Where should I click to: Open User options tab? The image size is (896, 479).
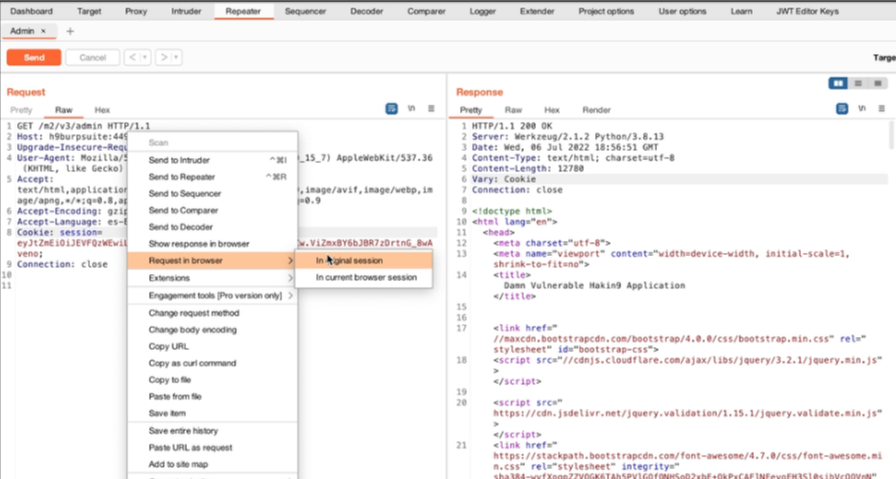pos(682,11)
